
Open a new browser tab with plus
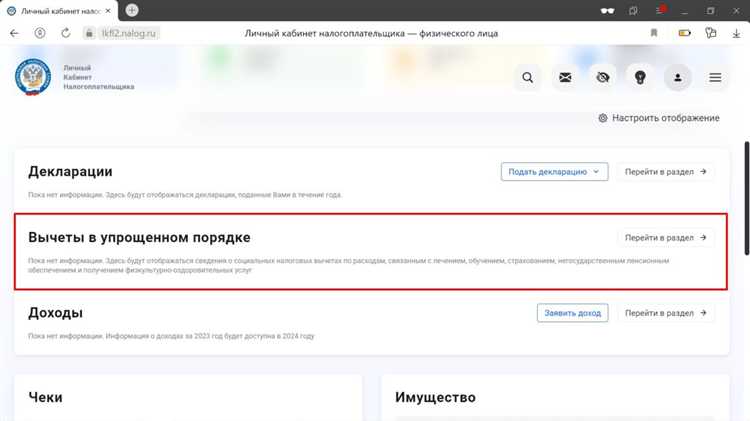[132, 10]
